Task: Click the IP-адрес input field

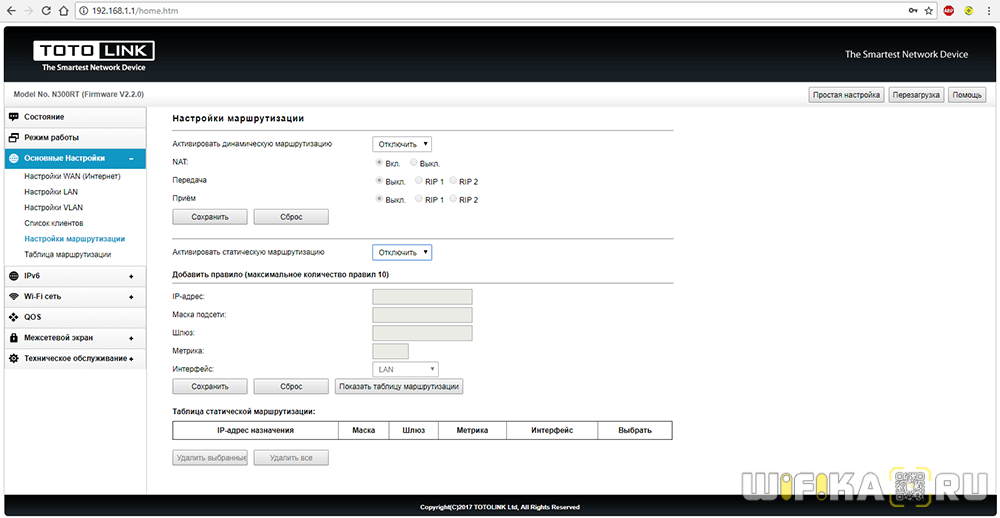Action: [422, 296]
